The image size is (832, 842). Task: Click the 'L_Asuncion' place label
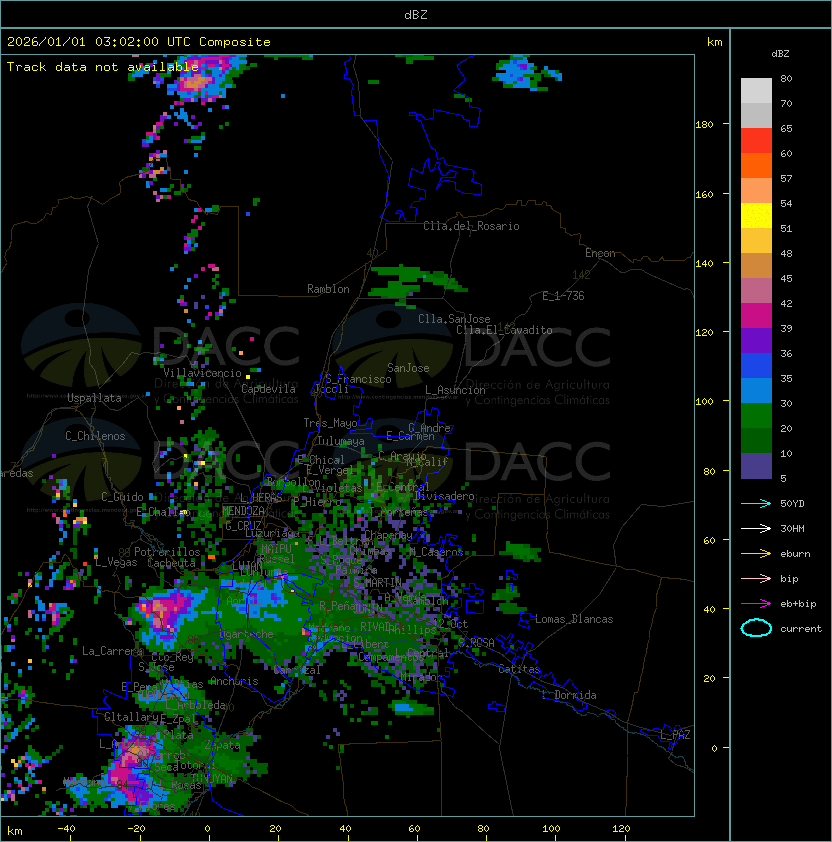[x=455, y=390]
